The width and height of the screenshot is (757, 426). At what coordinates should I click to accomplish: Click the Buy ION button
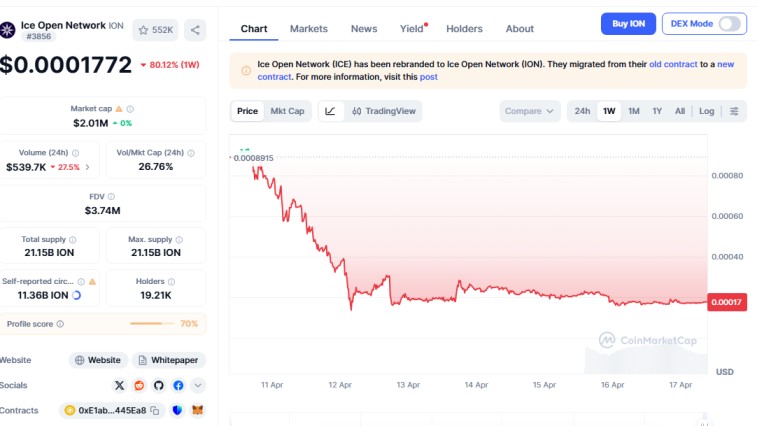(628, 23)
